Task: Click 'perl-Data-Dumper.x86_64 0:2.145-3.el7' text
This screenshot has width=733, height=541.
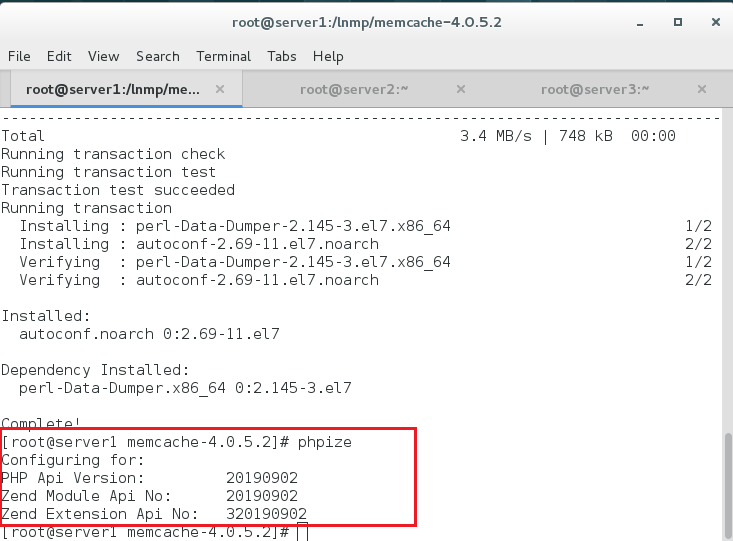Action: pyautogui.click(x=185, y=388)
